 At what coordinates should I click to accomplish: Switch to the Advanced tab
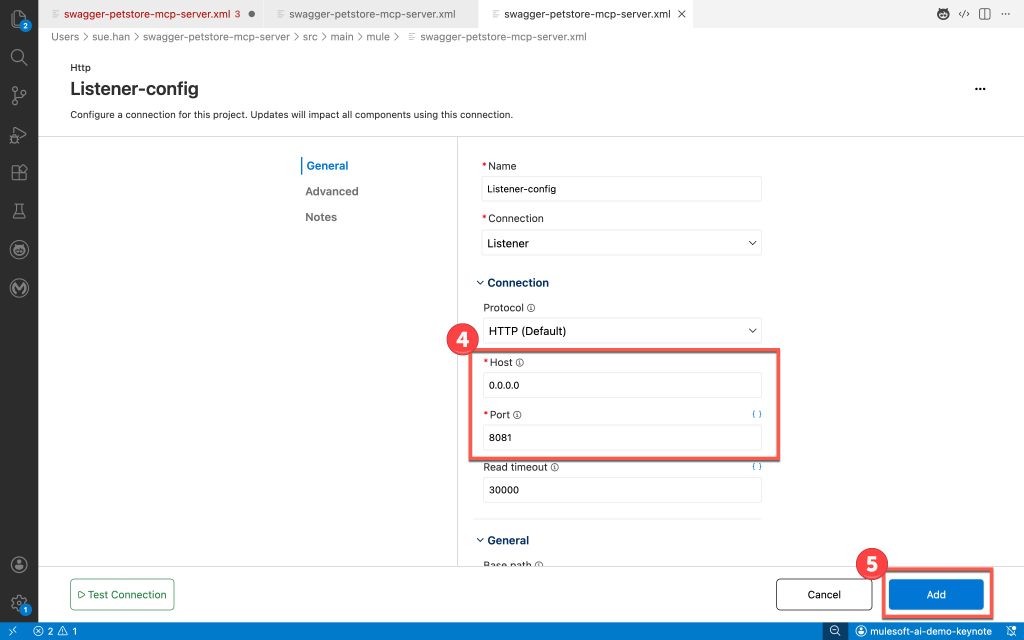point(332,191)
